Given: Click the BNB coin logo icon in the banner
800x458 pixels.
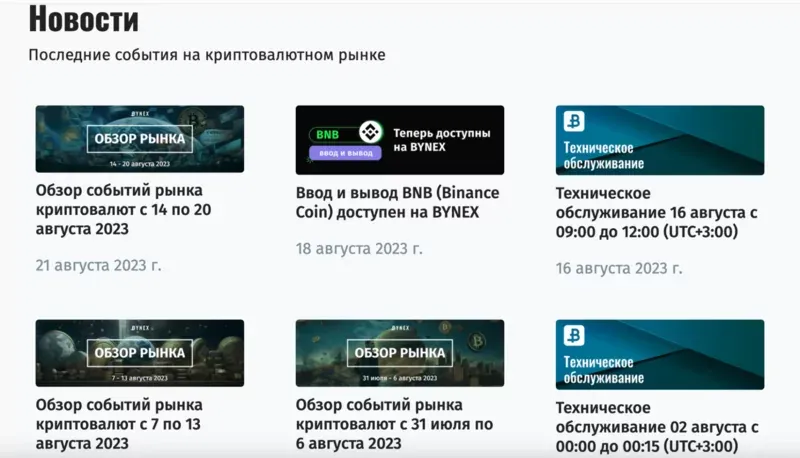Looking at the screenshot, I should point(370,132).
